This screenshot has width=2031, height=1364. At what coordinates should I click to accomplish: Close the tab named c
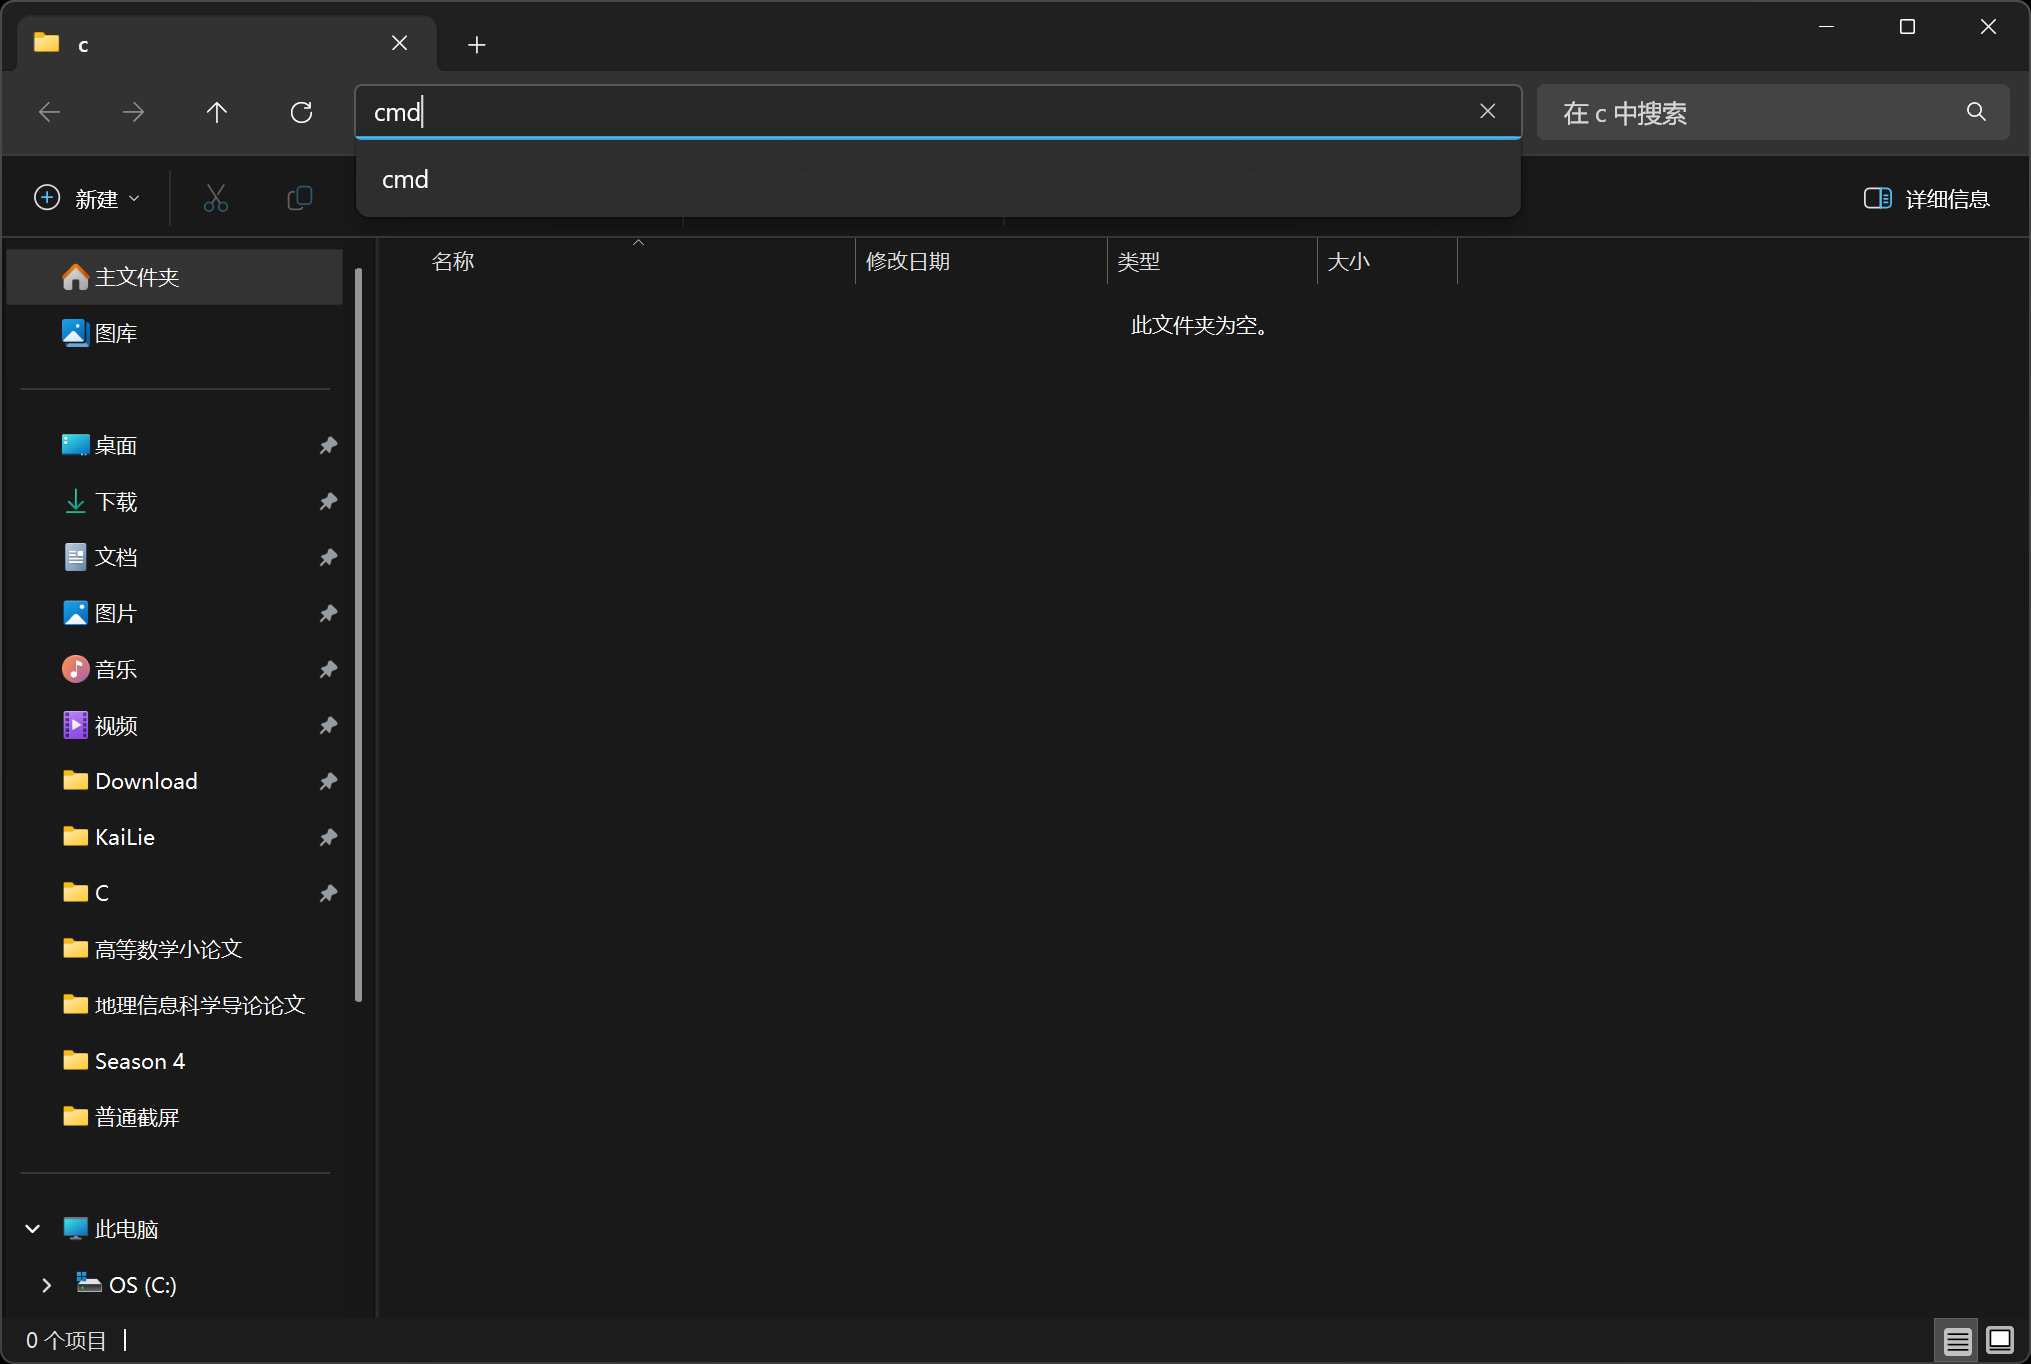399,43
